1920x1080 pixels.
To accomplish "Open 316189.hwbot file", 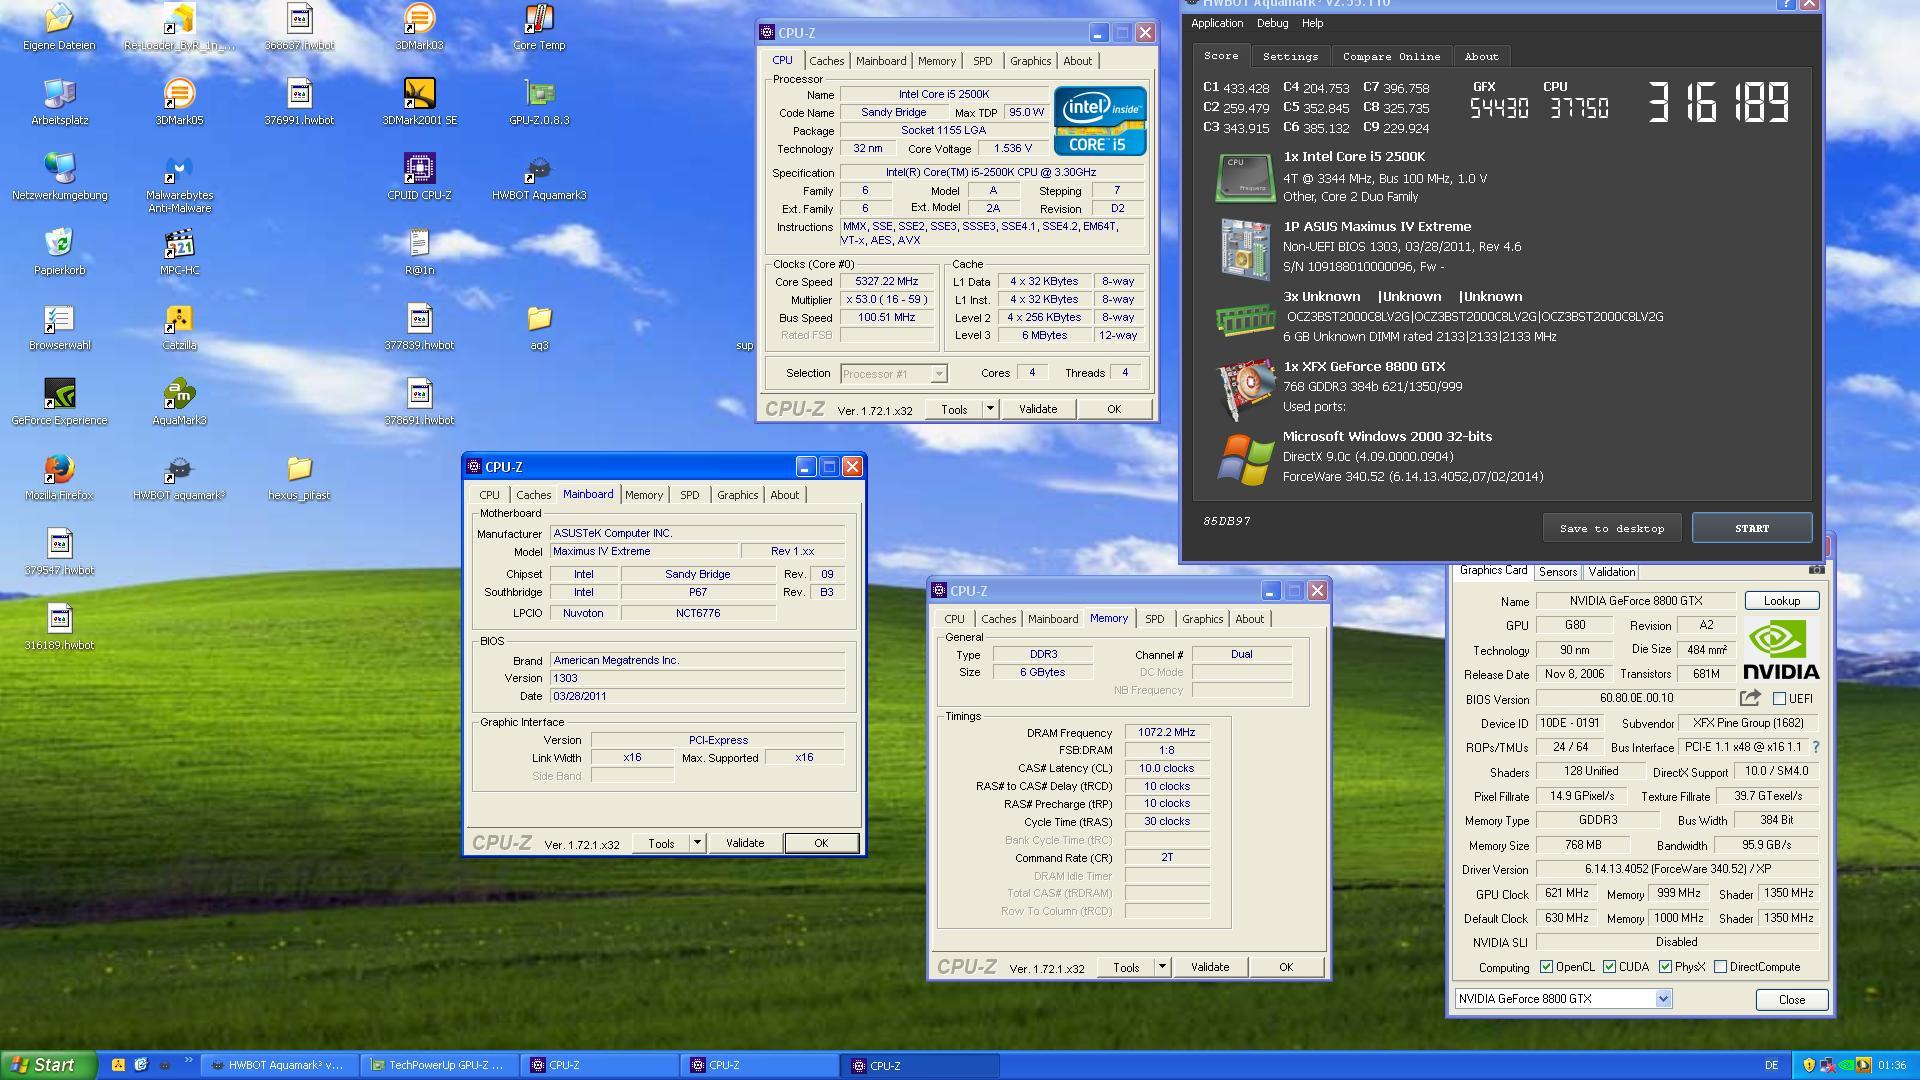I will tap(59, 627).
